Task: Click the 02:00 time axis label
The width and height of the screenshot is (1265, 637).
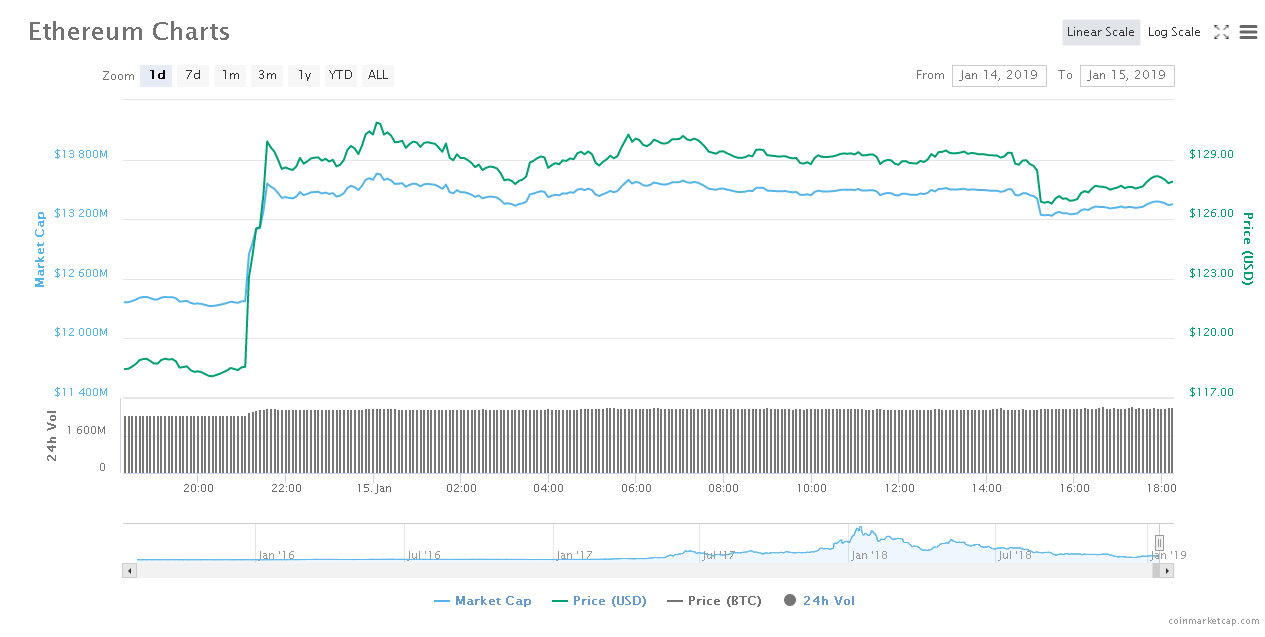Action: pos(461,488)
